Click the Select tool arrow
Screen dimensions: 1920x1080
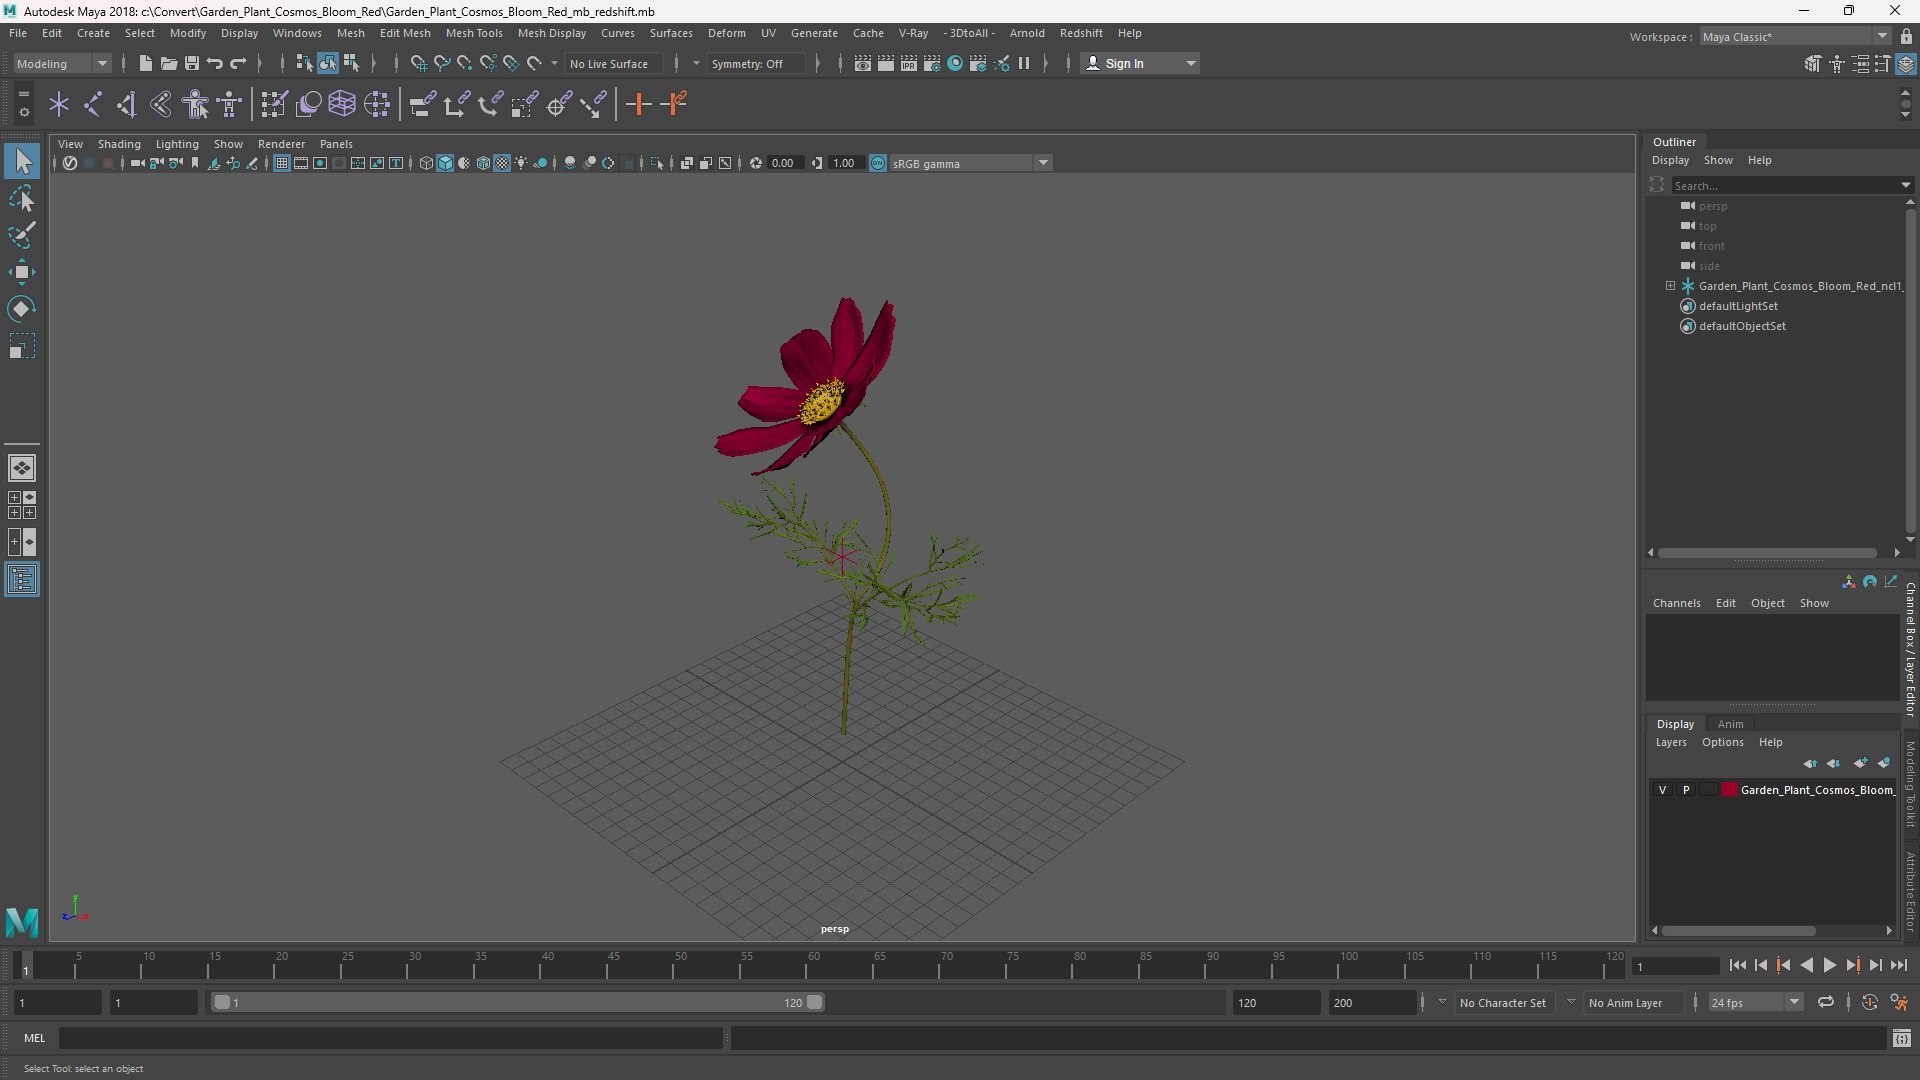(22, 161)
